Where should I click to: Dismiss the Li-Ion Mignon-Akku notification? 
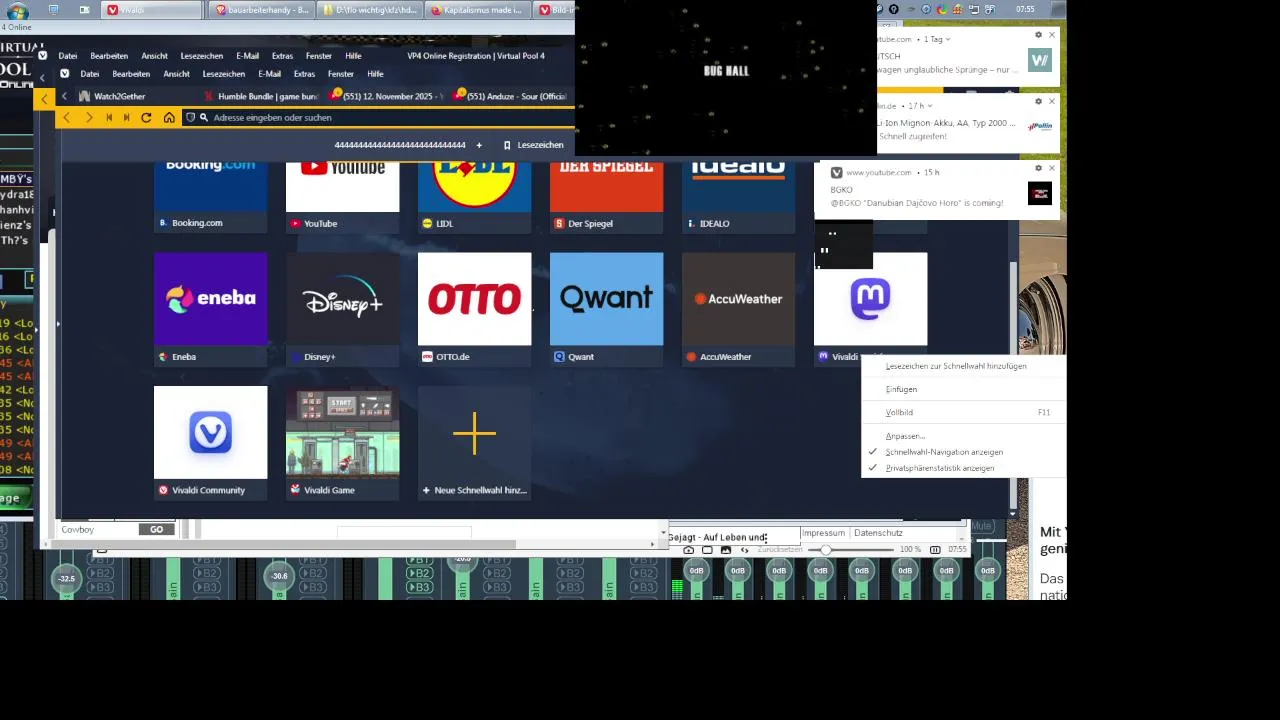[1051, 101]
